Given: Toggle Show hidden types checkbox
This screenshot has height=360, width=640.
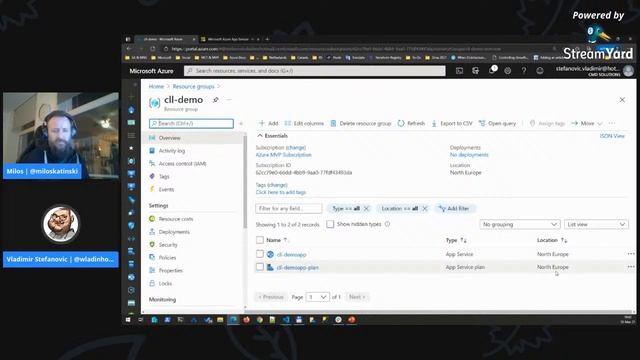Looking at the screenshot, I should tap(330, 224).
